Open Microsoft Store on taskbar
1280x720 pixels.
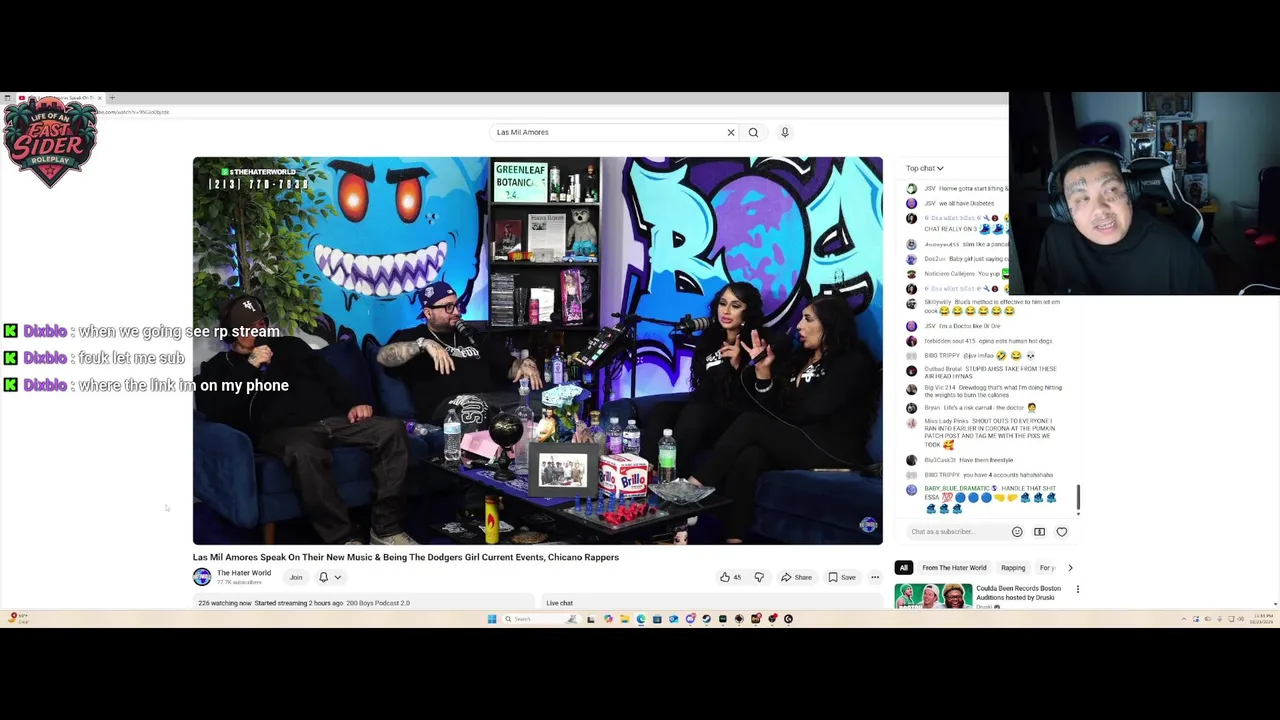(x=657, y=619)
